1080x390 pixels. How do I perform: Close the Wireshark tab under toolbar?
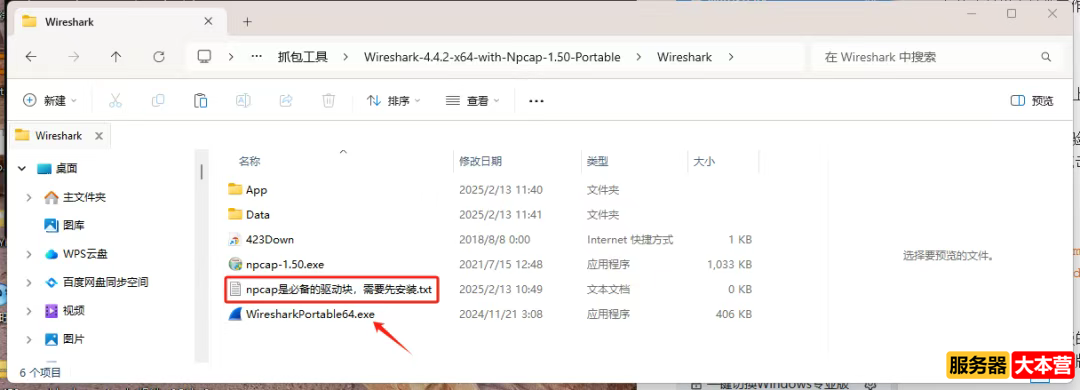(98, 136)
